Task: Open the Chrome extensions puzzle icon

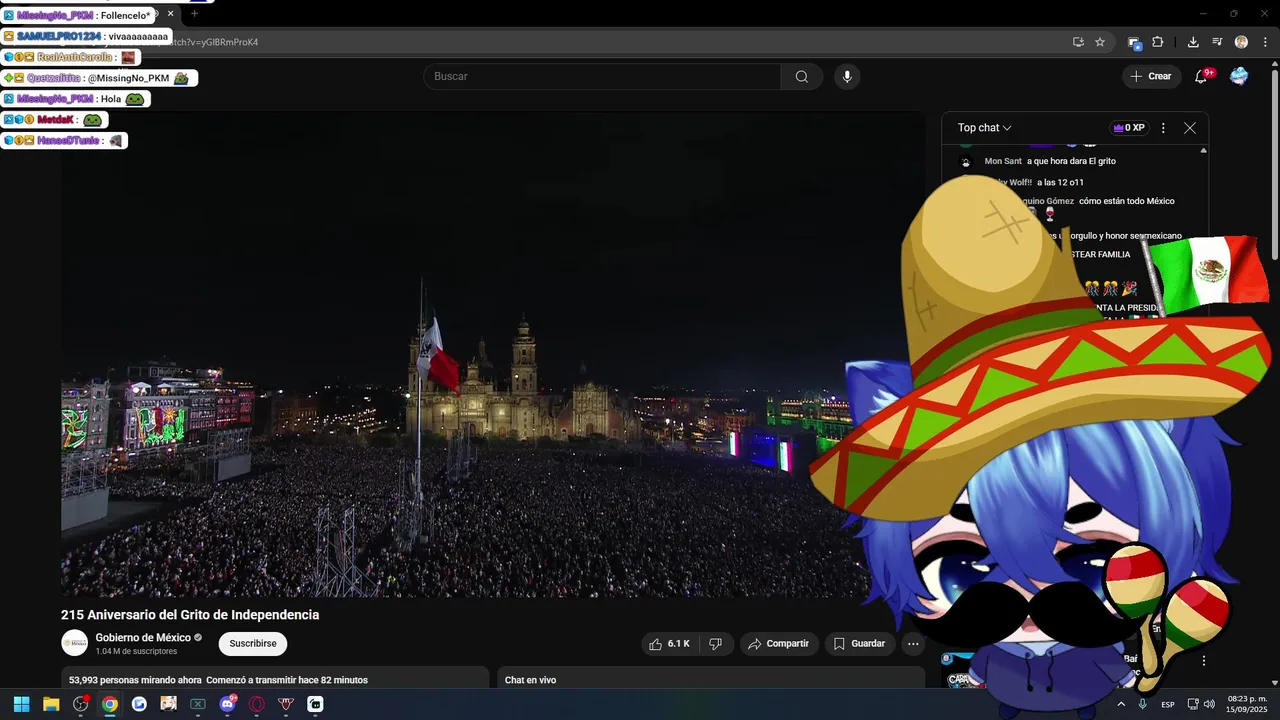Action: coord(1157,42)
